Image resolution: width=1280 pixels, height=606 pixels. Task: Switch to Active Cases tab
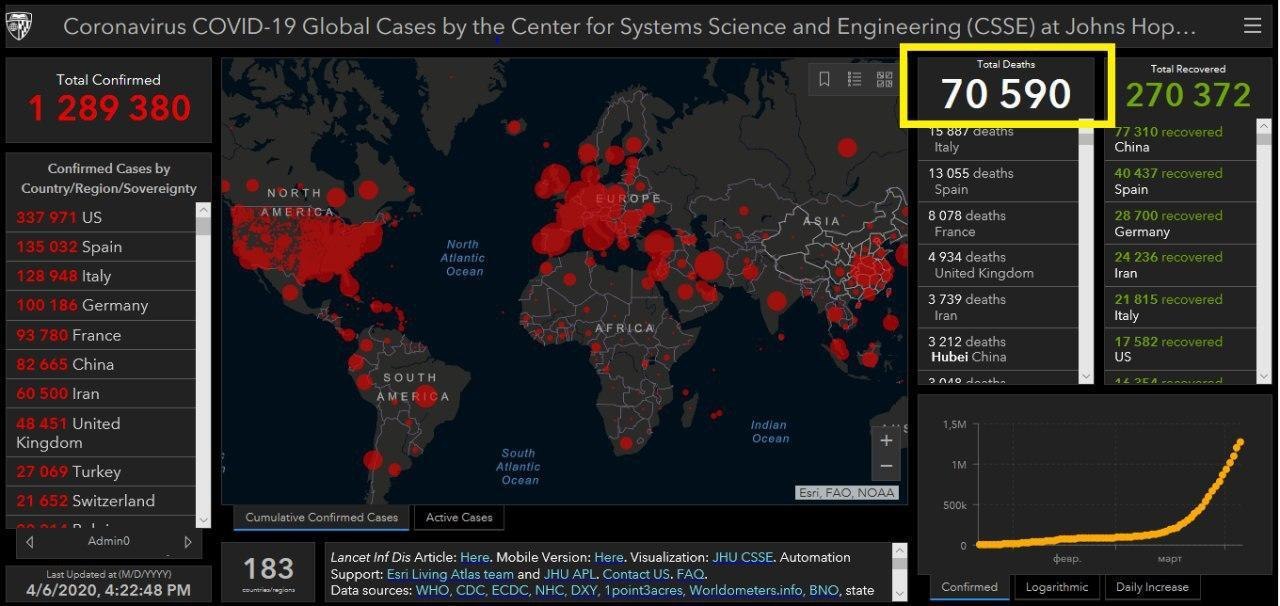(x=459, y=518)
